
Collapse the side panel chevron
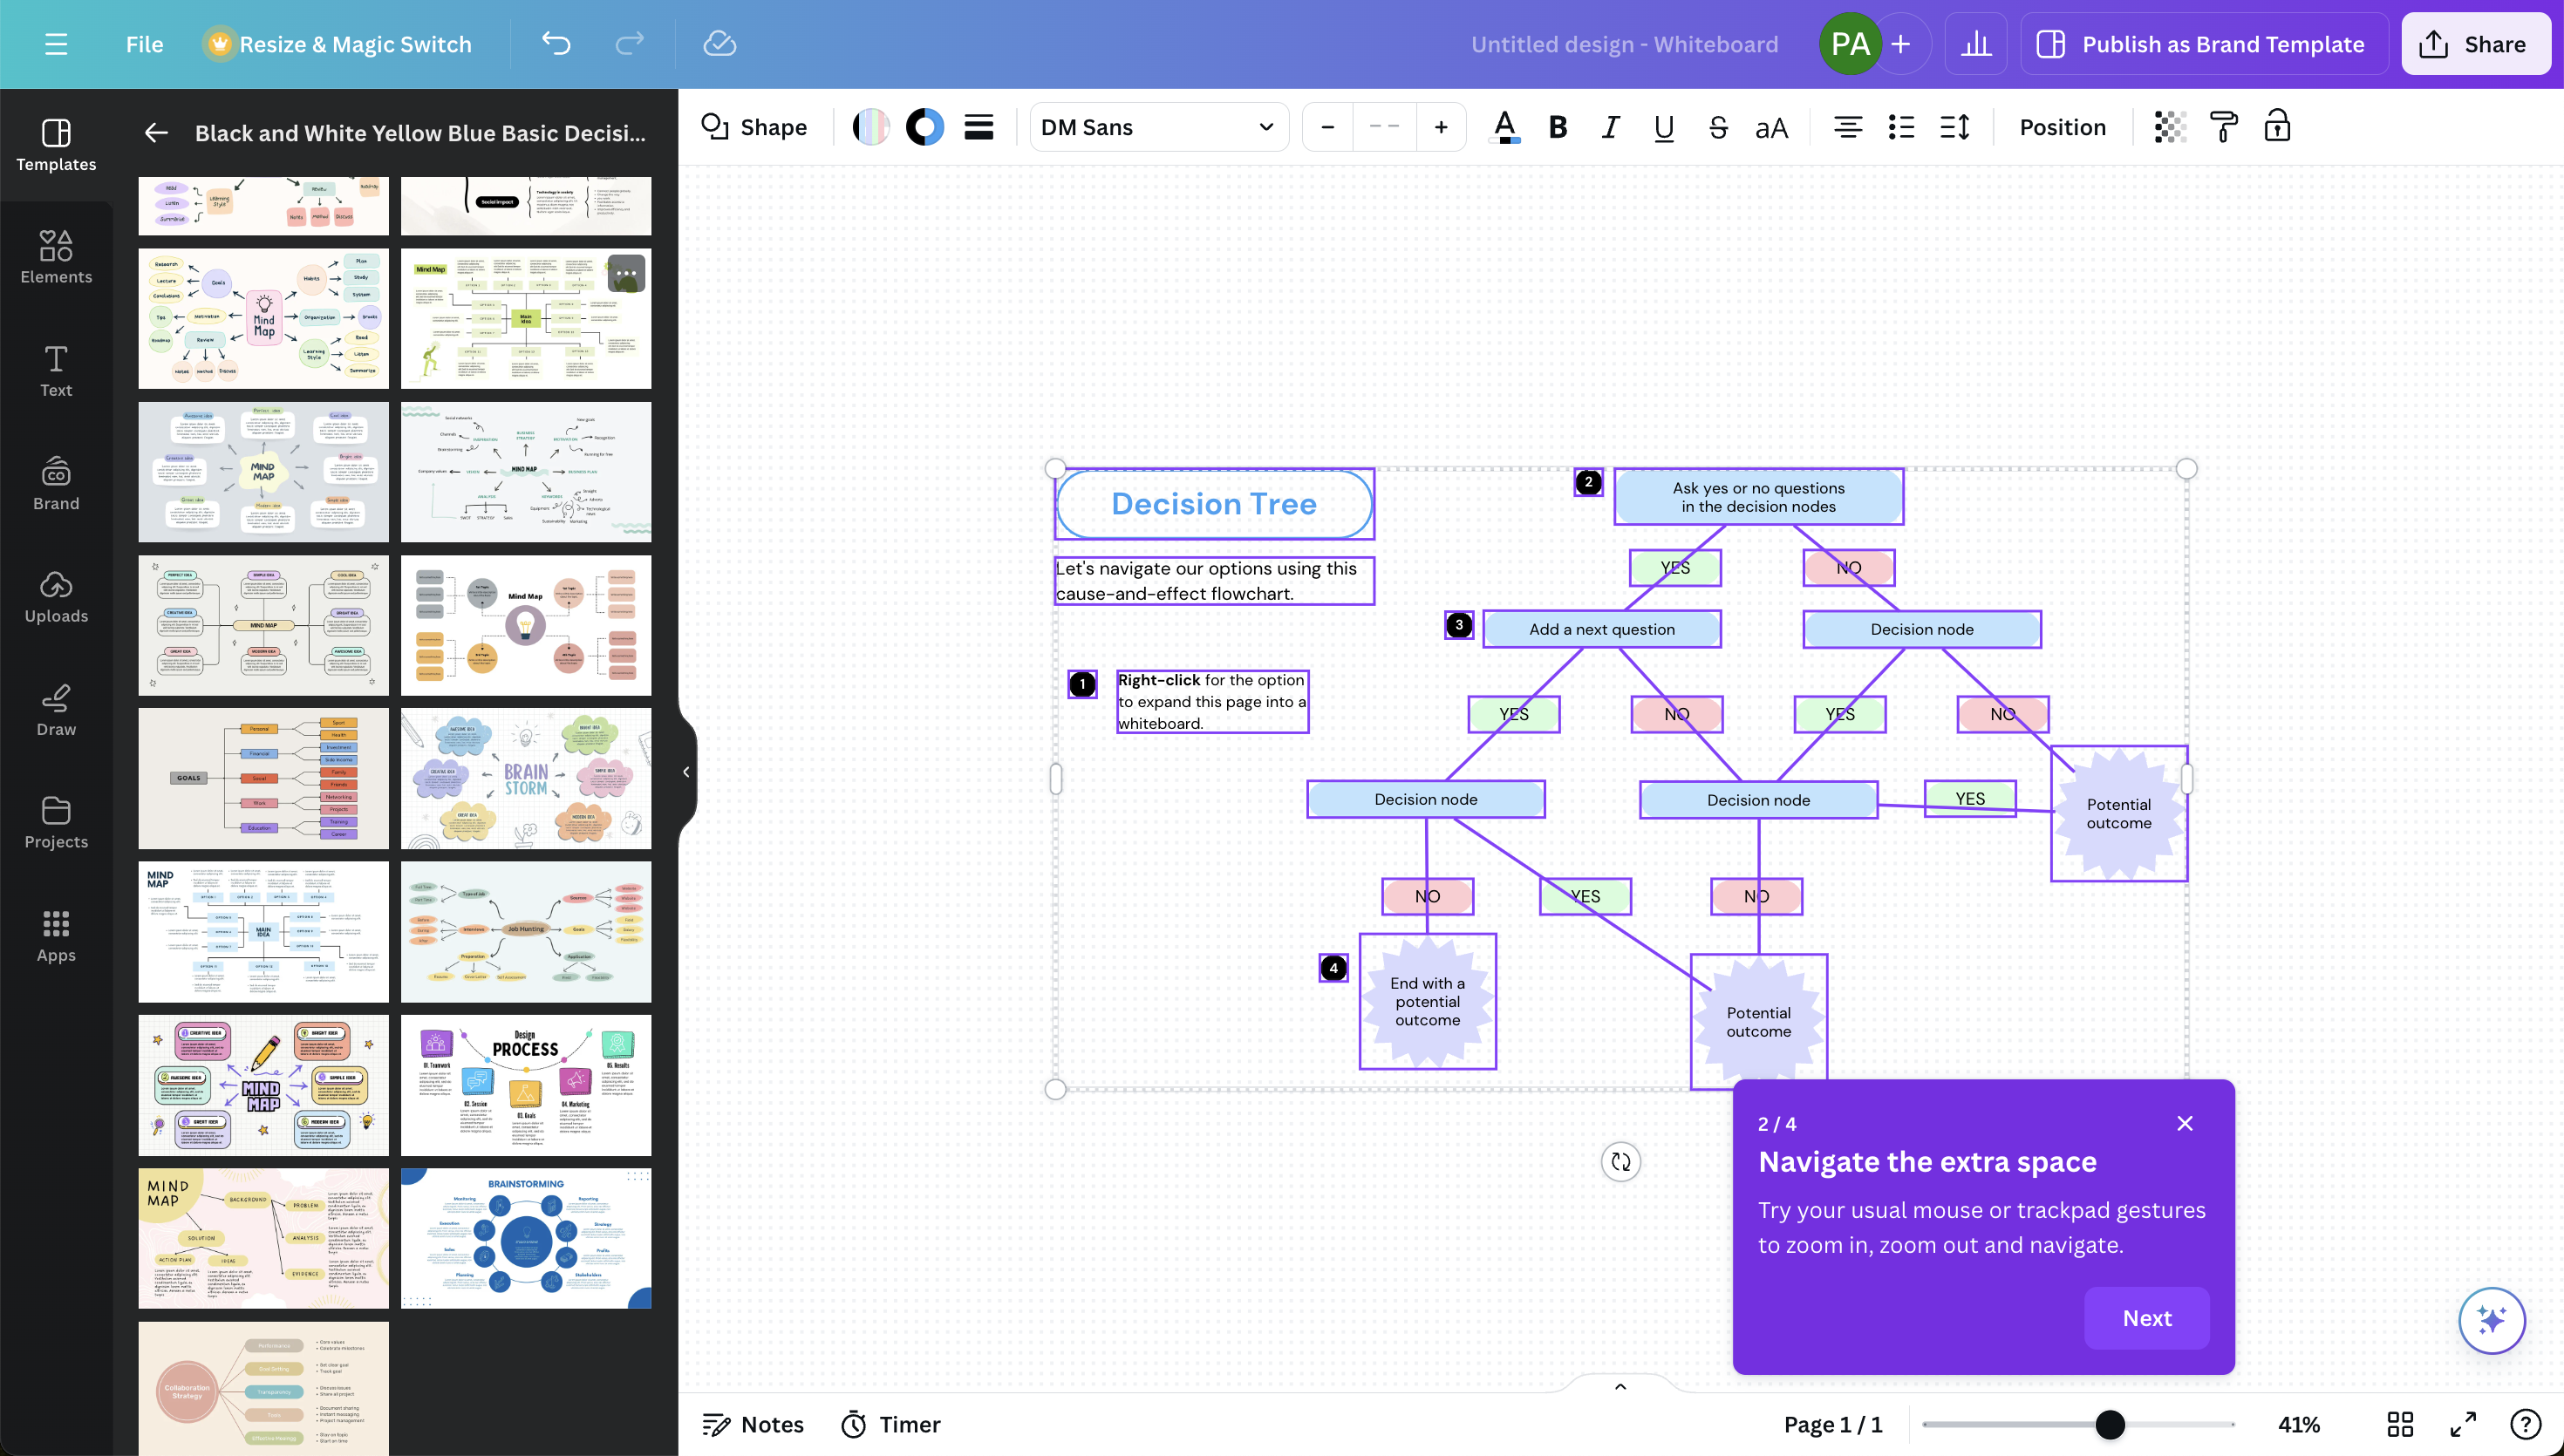[686, 772]
